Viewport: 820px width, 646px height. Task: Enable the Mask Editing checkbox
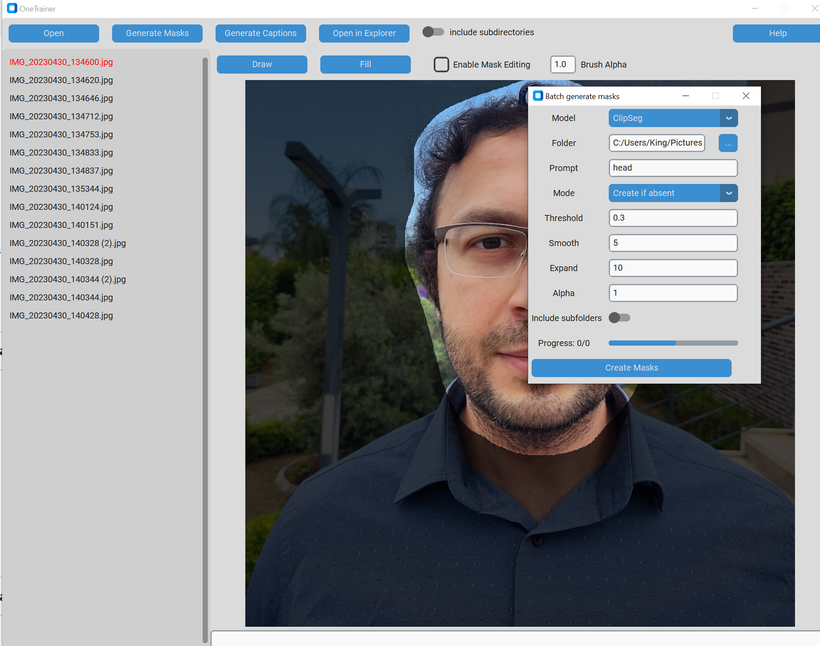pos(440,64)
